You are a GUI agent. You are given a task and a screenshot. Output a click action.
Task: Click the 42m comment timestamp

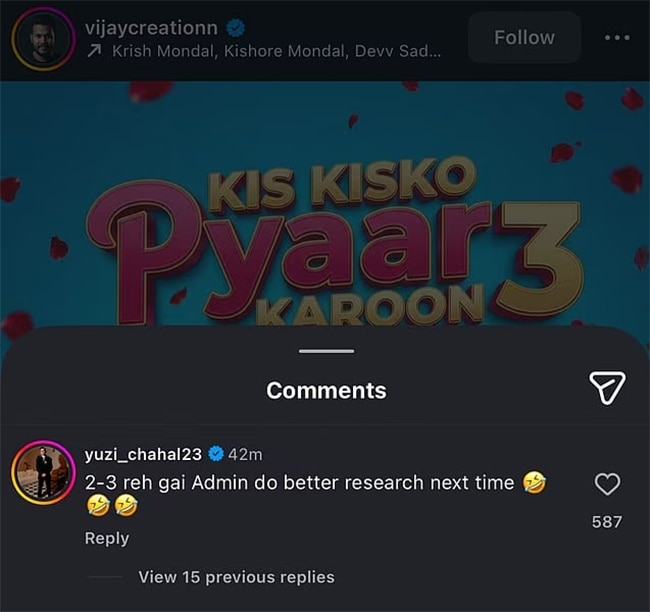245,455
